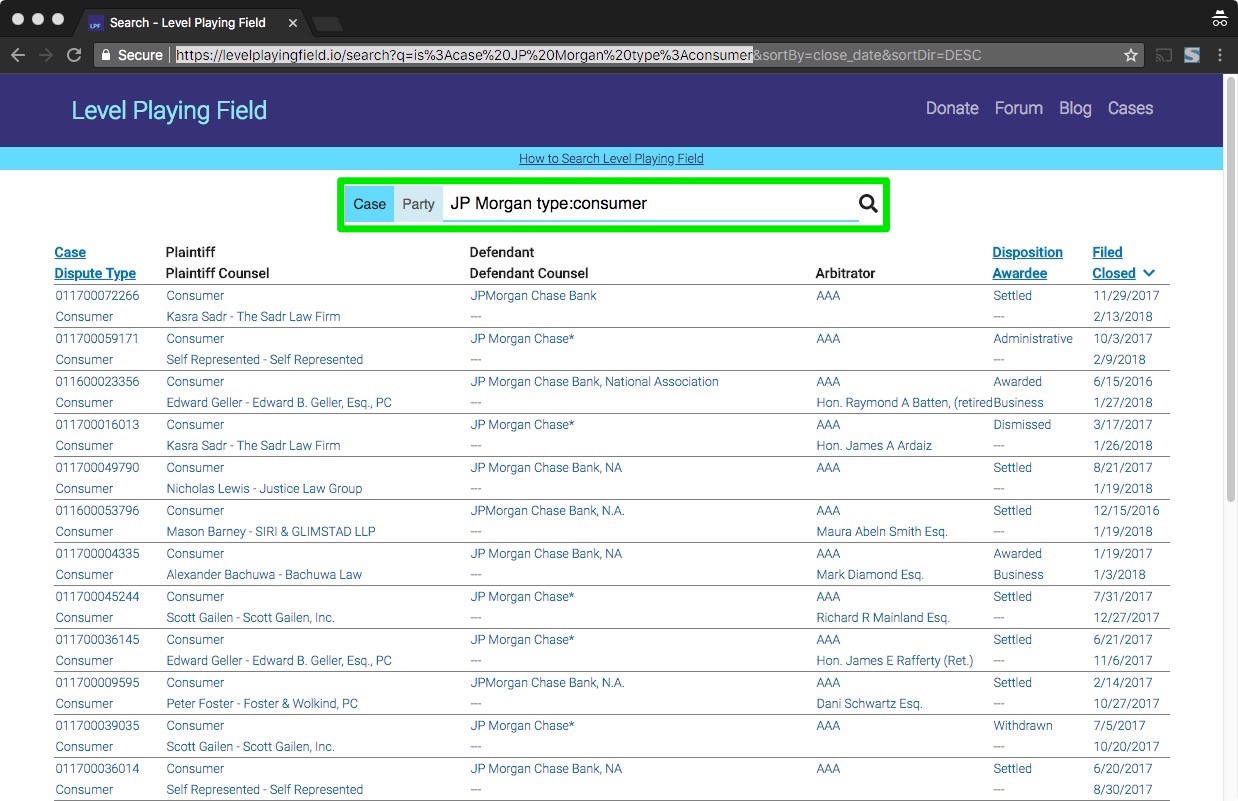Open a new browser tab
The width and height of the screenshot is (1238, 801).
pyautogui.click(x=327, y=23)
